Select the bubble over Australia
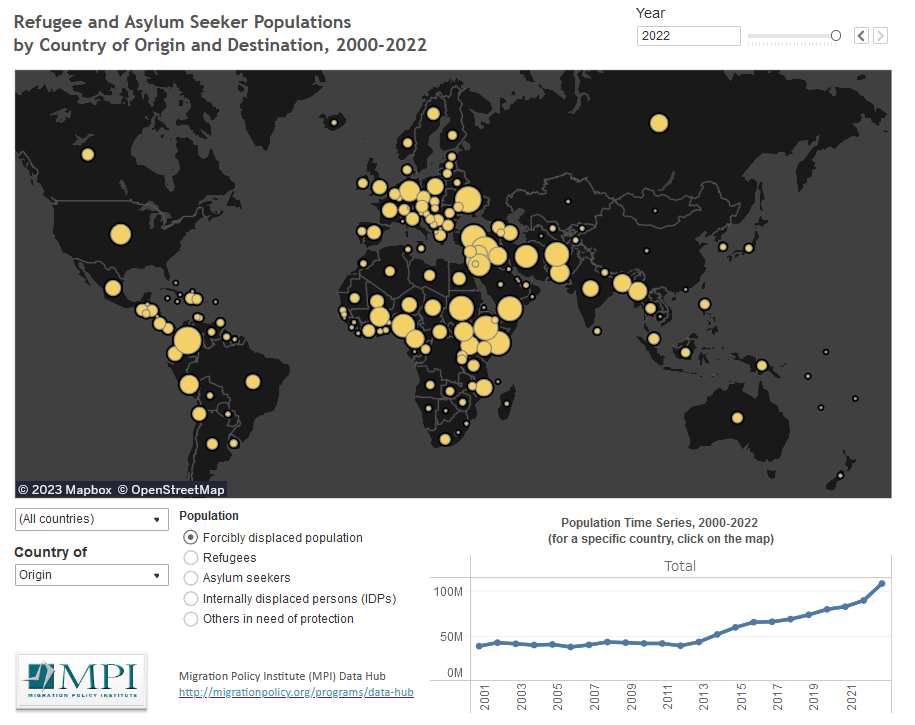Screen dimensions: 915x725 coord(737,419)
